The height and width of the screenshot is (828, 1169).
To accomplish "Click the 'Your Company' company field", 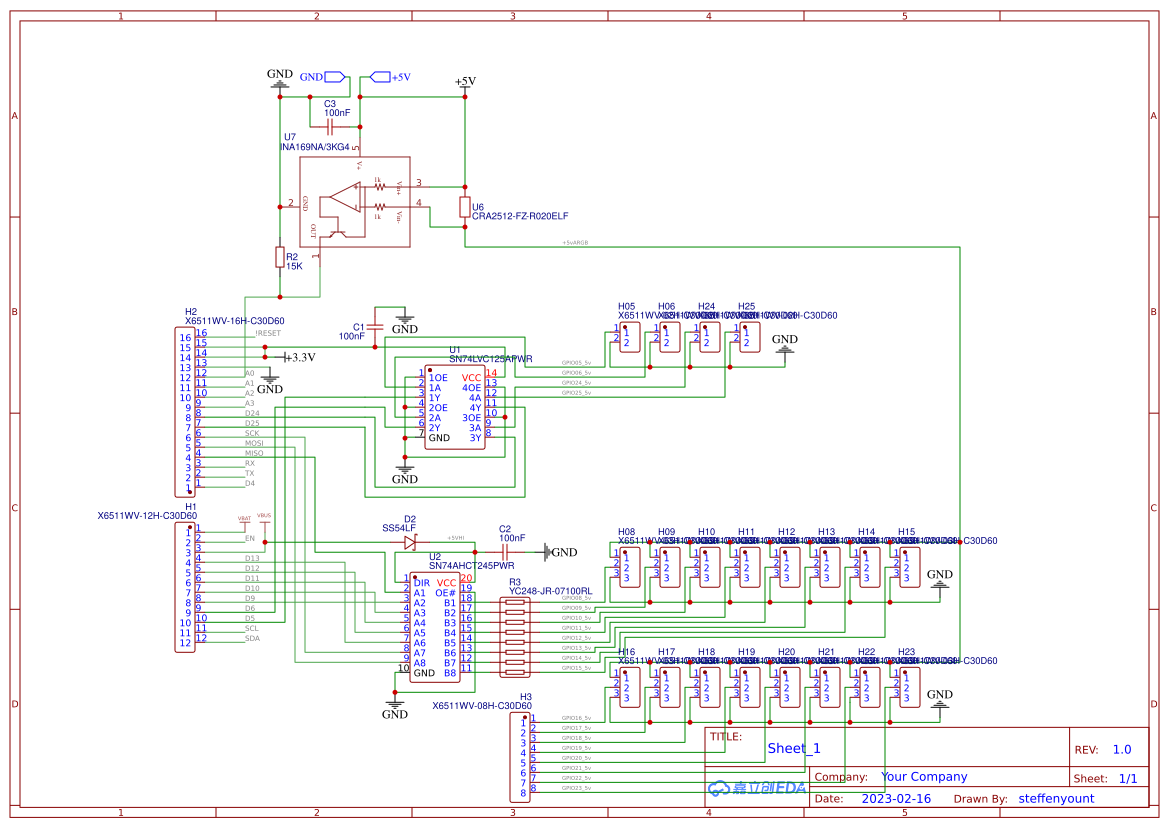I will point(924,777).
